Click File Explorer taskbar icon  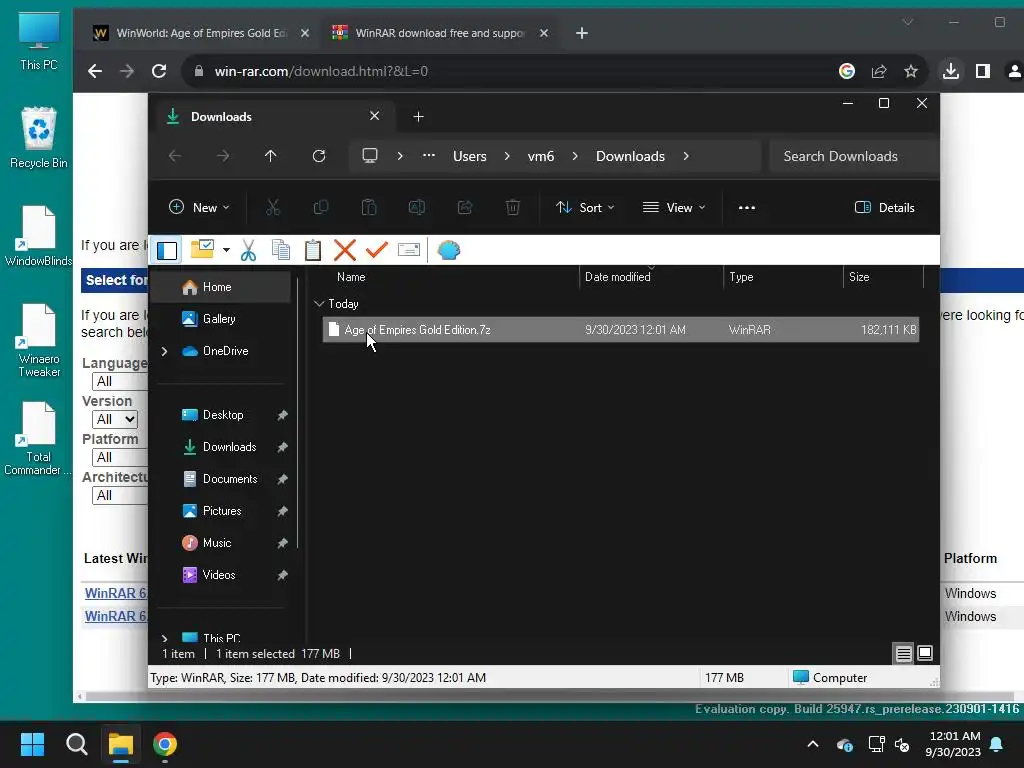coord(121,744)
